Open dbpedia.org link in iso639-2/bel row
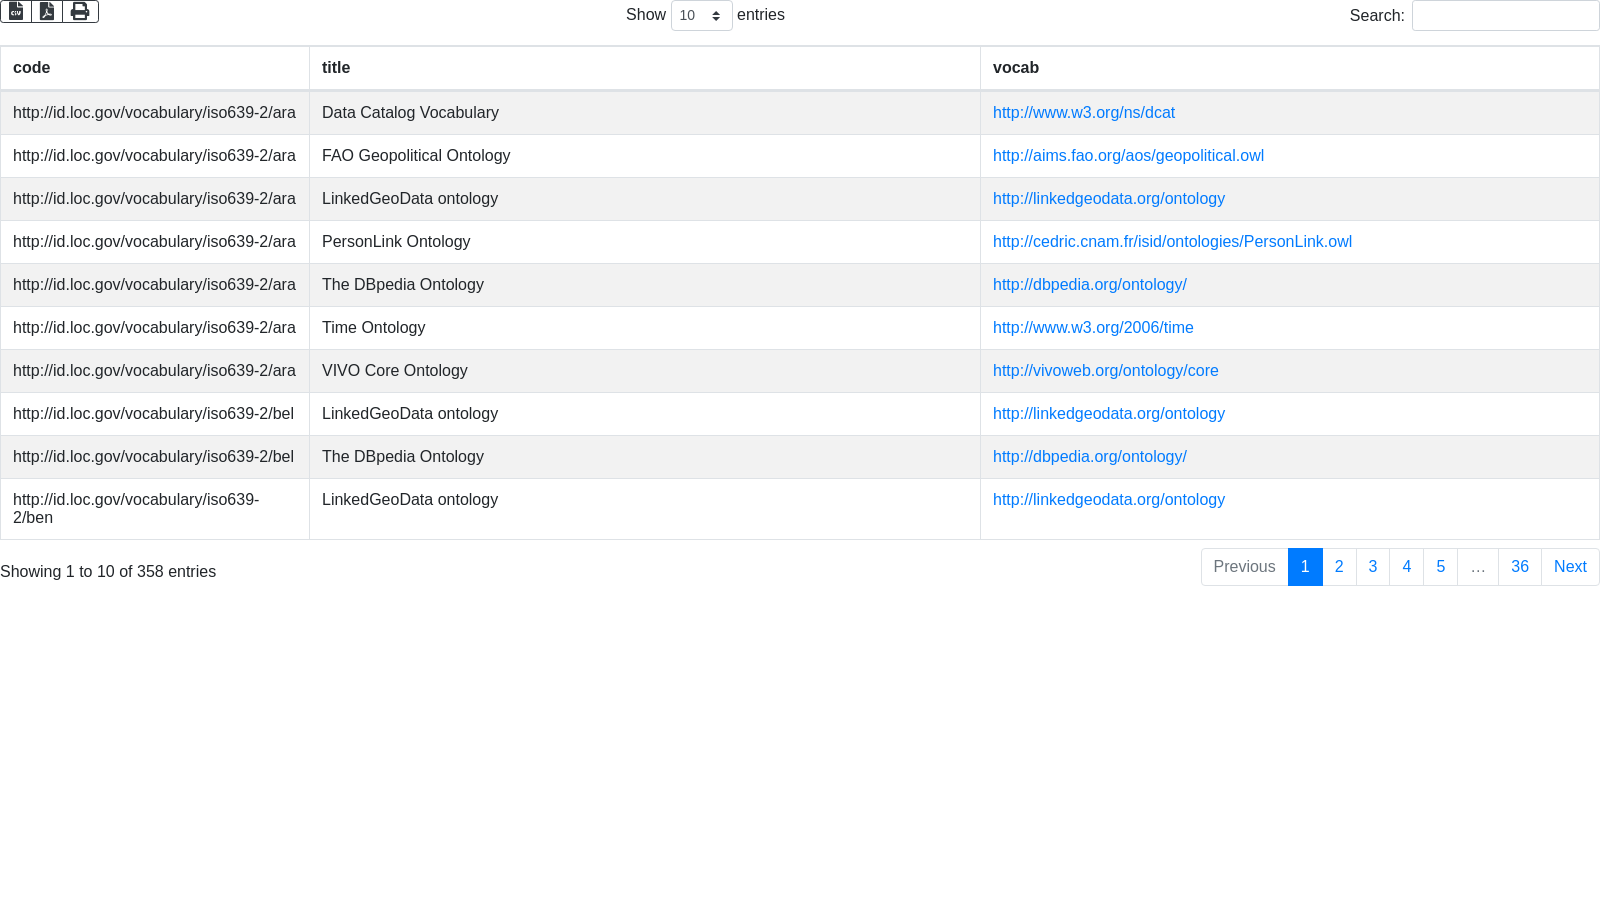 point(1090,457)
